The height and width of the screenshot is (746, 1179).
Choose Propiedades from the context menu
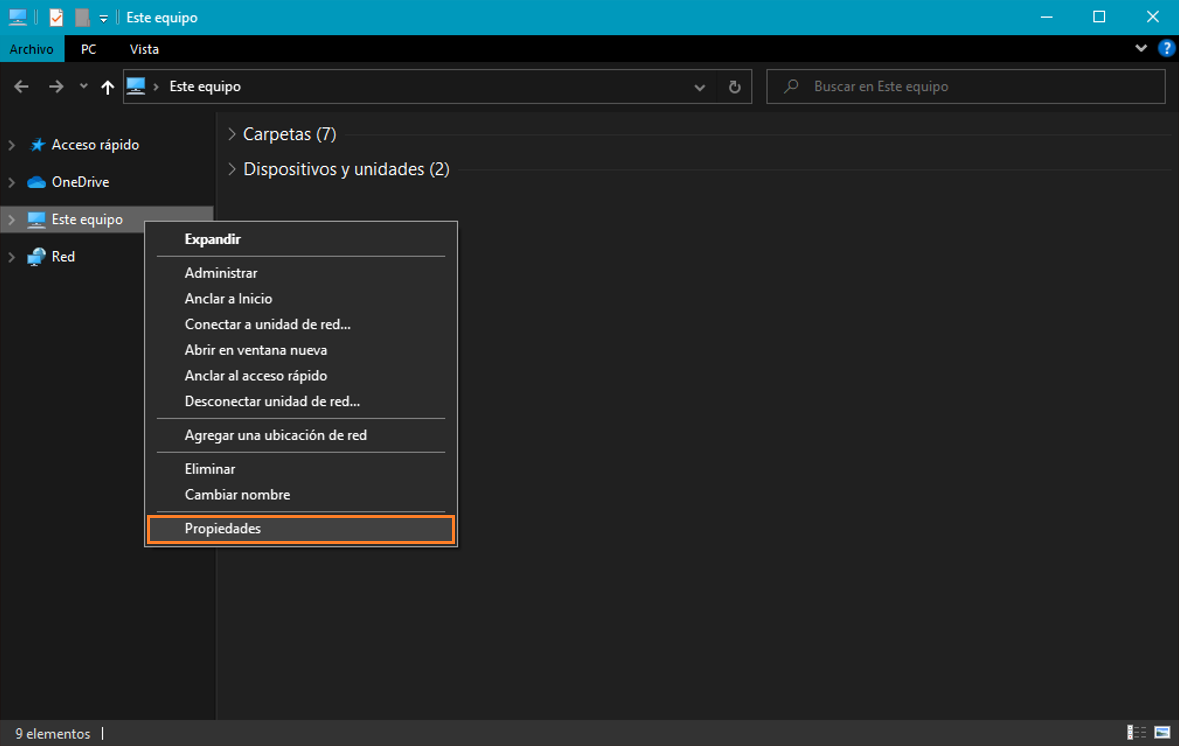[223, 529]
